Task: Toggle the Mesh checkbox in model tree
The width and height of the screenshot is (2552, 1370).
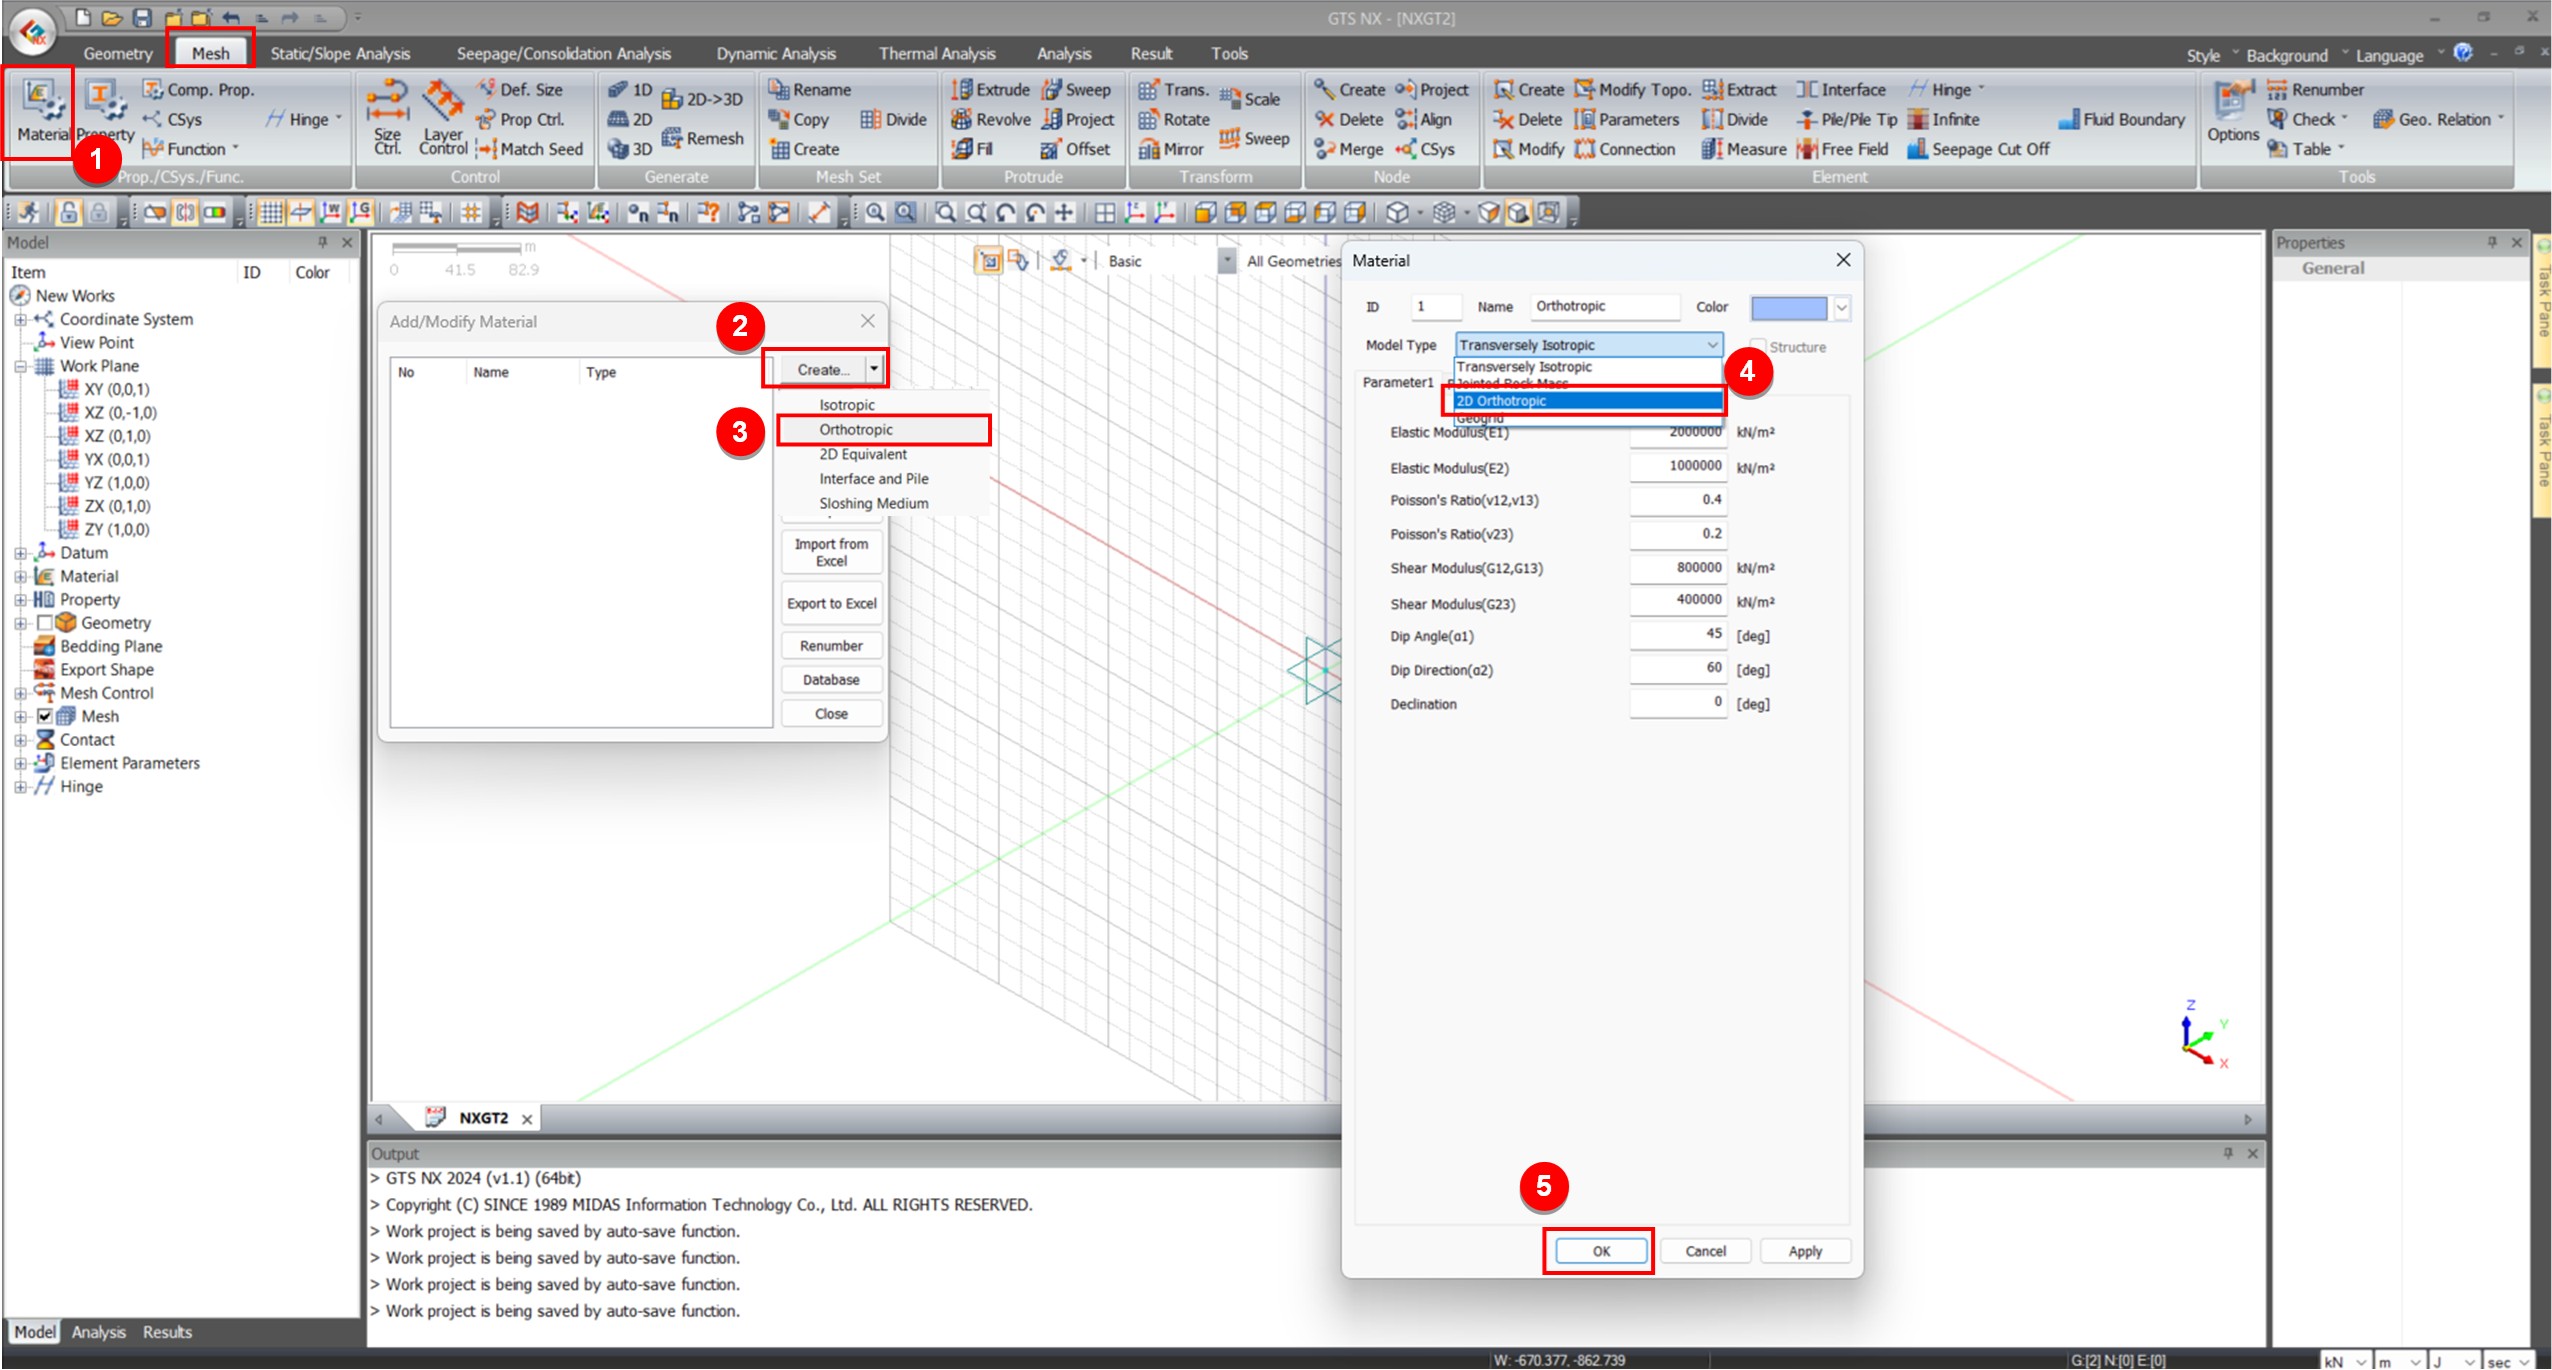Action: [44, 716]
